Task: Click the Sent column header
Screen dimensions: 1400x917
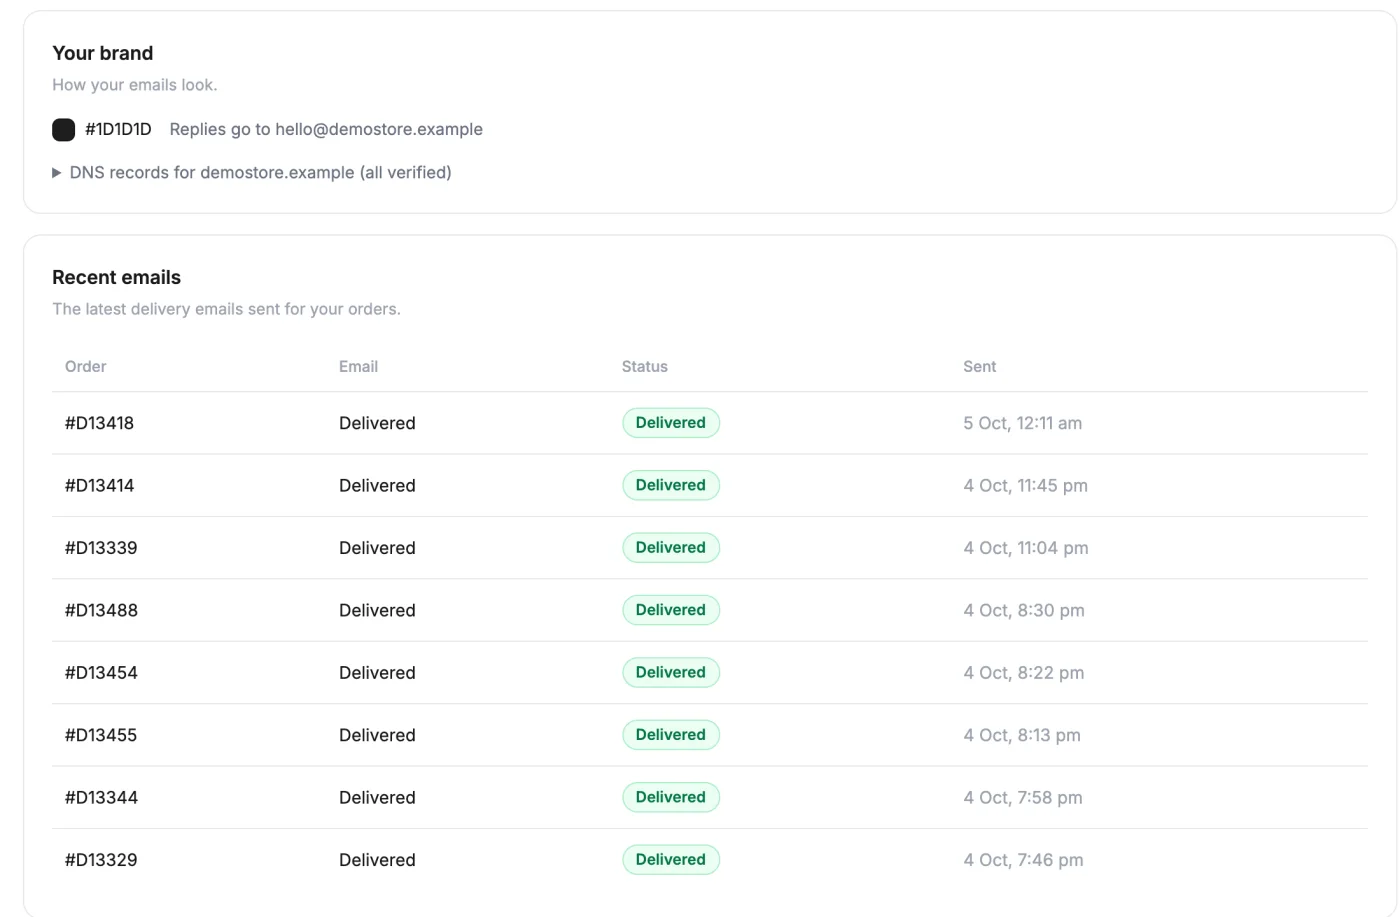Action: (979, 366)
